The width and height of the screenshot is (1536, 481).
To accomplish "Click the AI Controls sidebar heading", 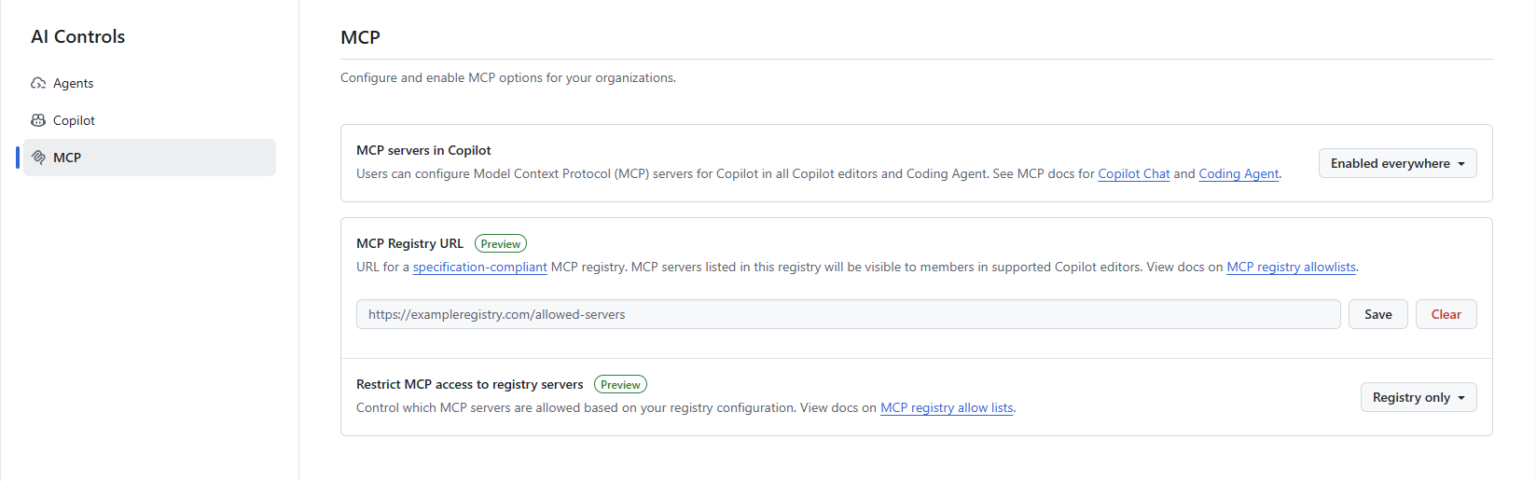I will point(78,37).
